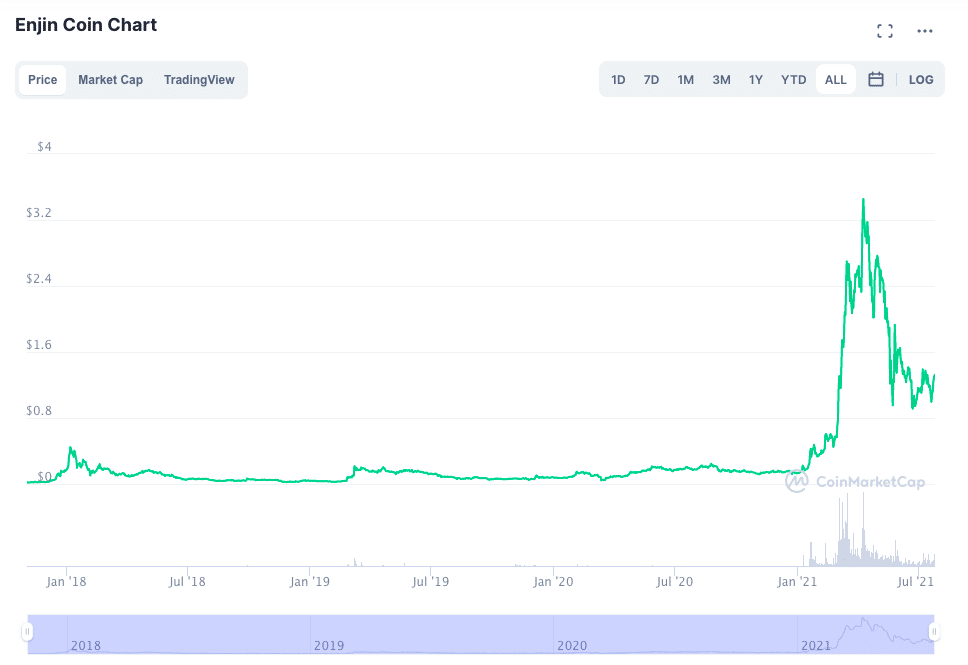Image resolution: width=968 pixels, height=665 pixels.
Task: Click the tallest 2021 volume bar
Action: coord(863,530)
